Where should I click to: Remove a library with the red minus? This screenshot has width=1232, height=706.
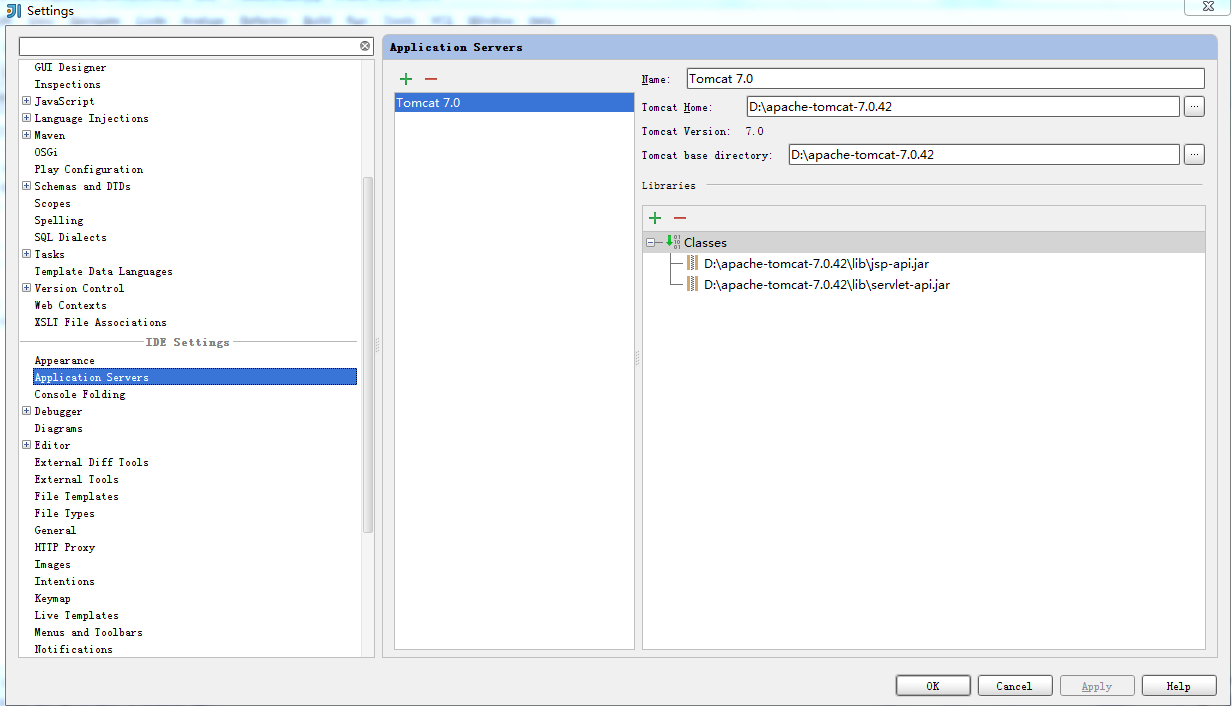[680, 218]
